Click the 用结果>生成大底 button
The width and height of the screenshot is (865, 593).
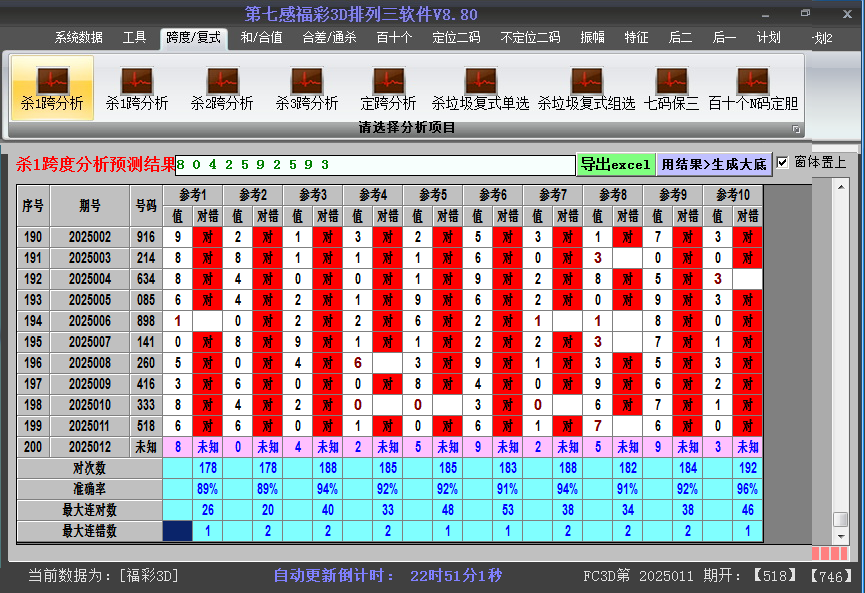coord(714,164)
